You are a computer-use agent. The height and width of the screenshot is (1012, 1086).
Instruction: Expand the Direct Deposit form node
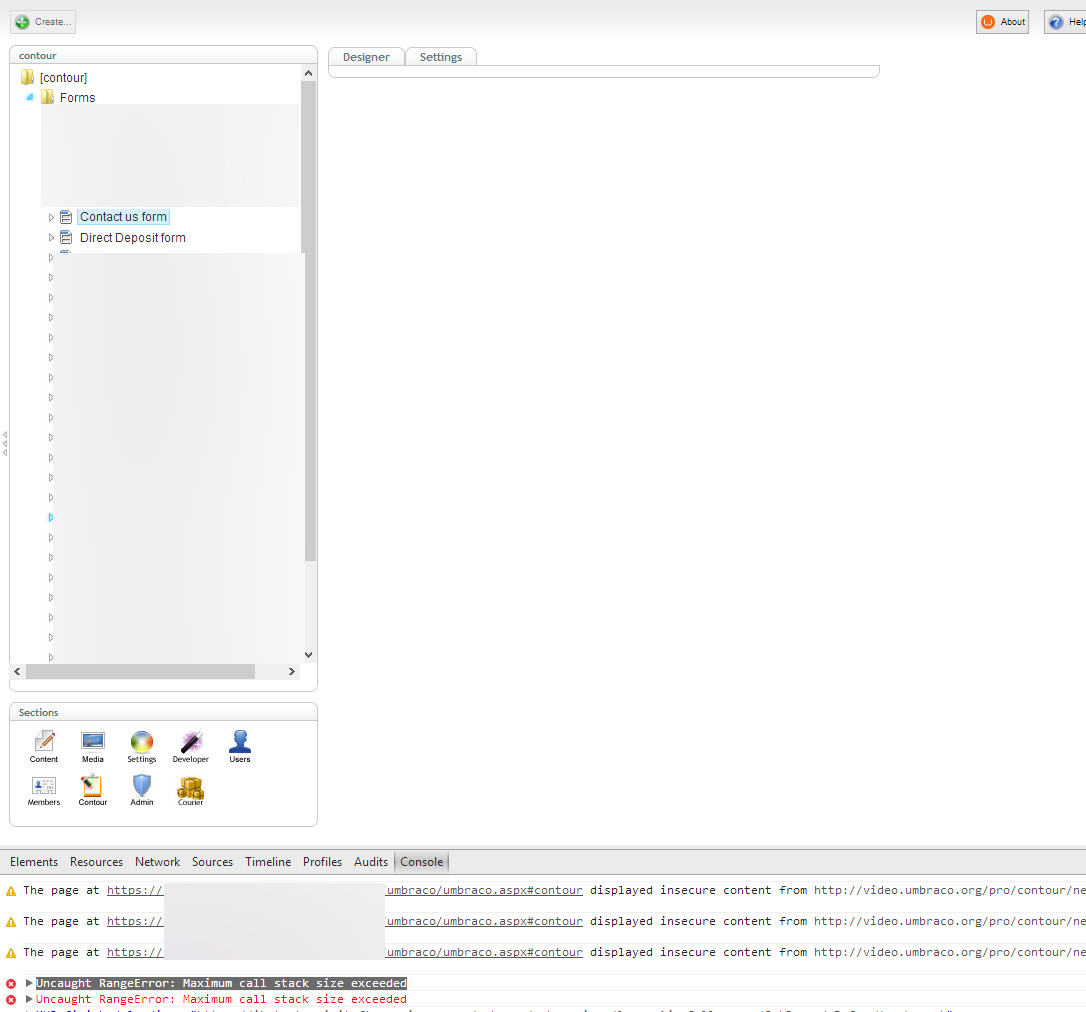[x=52, y=238]
